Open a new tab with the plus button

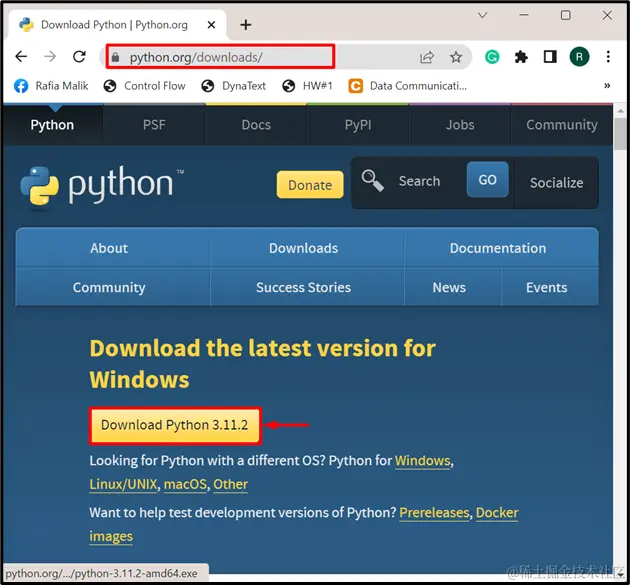245,25
